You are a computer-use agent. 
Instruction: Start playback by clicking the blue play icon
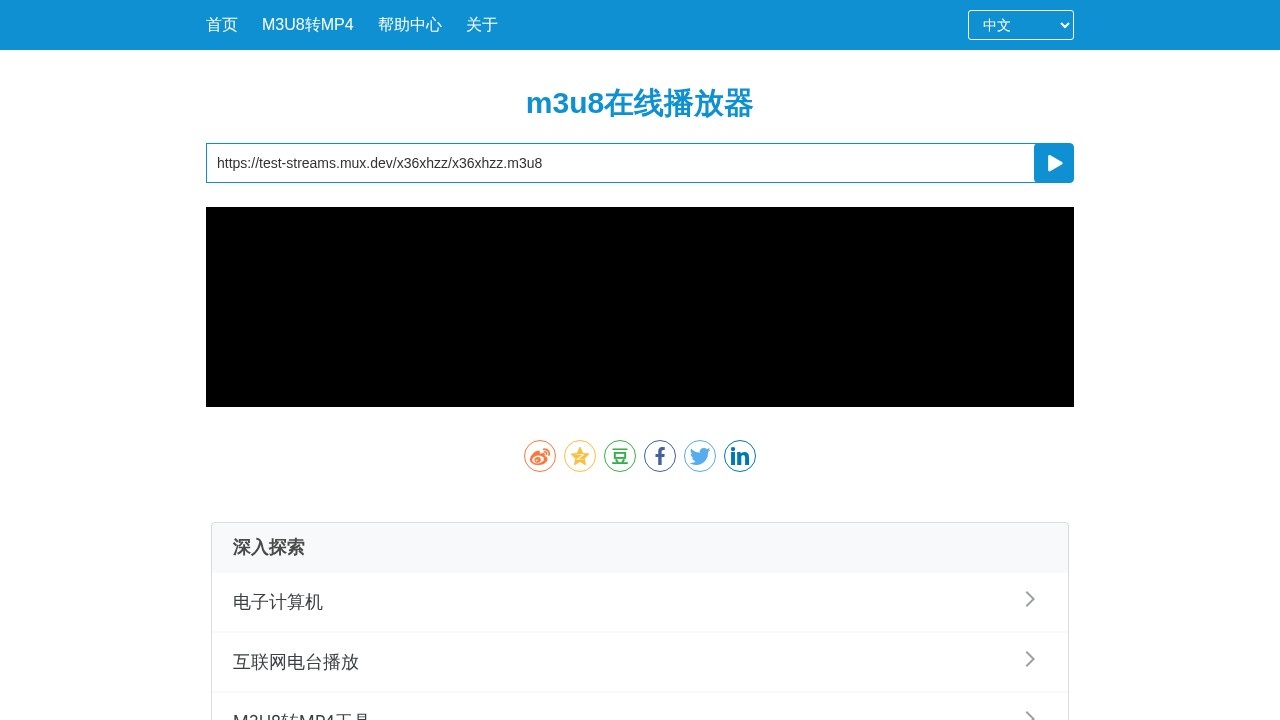tap(1053, 163)
